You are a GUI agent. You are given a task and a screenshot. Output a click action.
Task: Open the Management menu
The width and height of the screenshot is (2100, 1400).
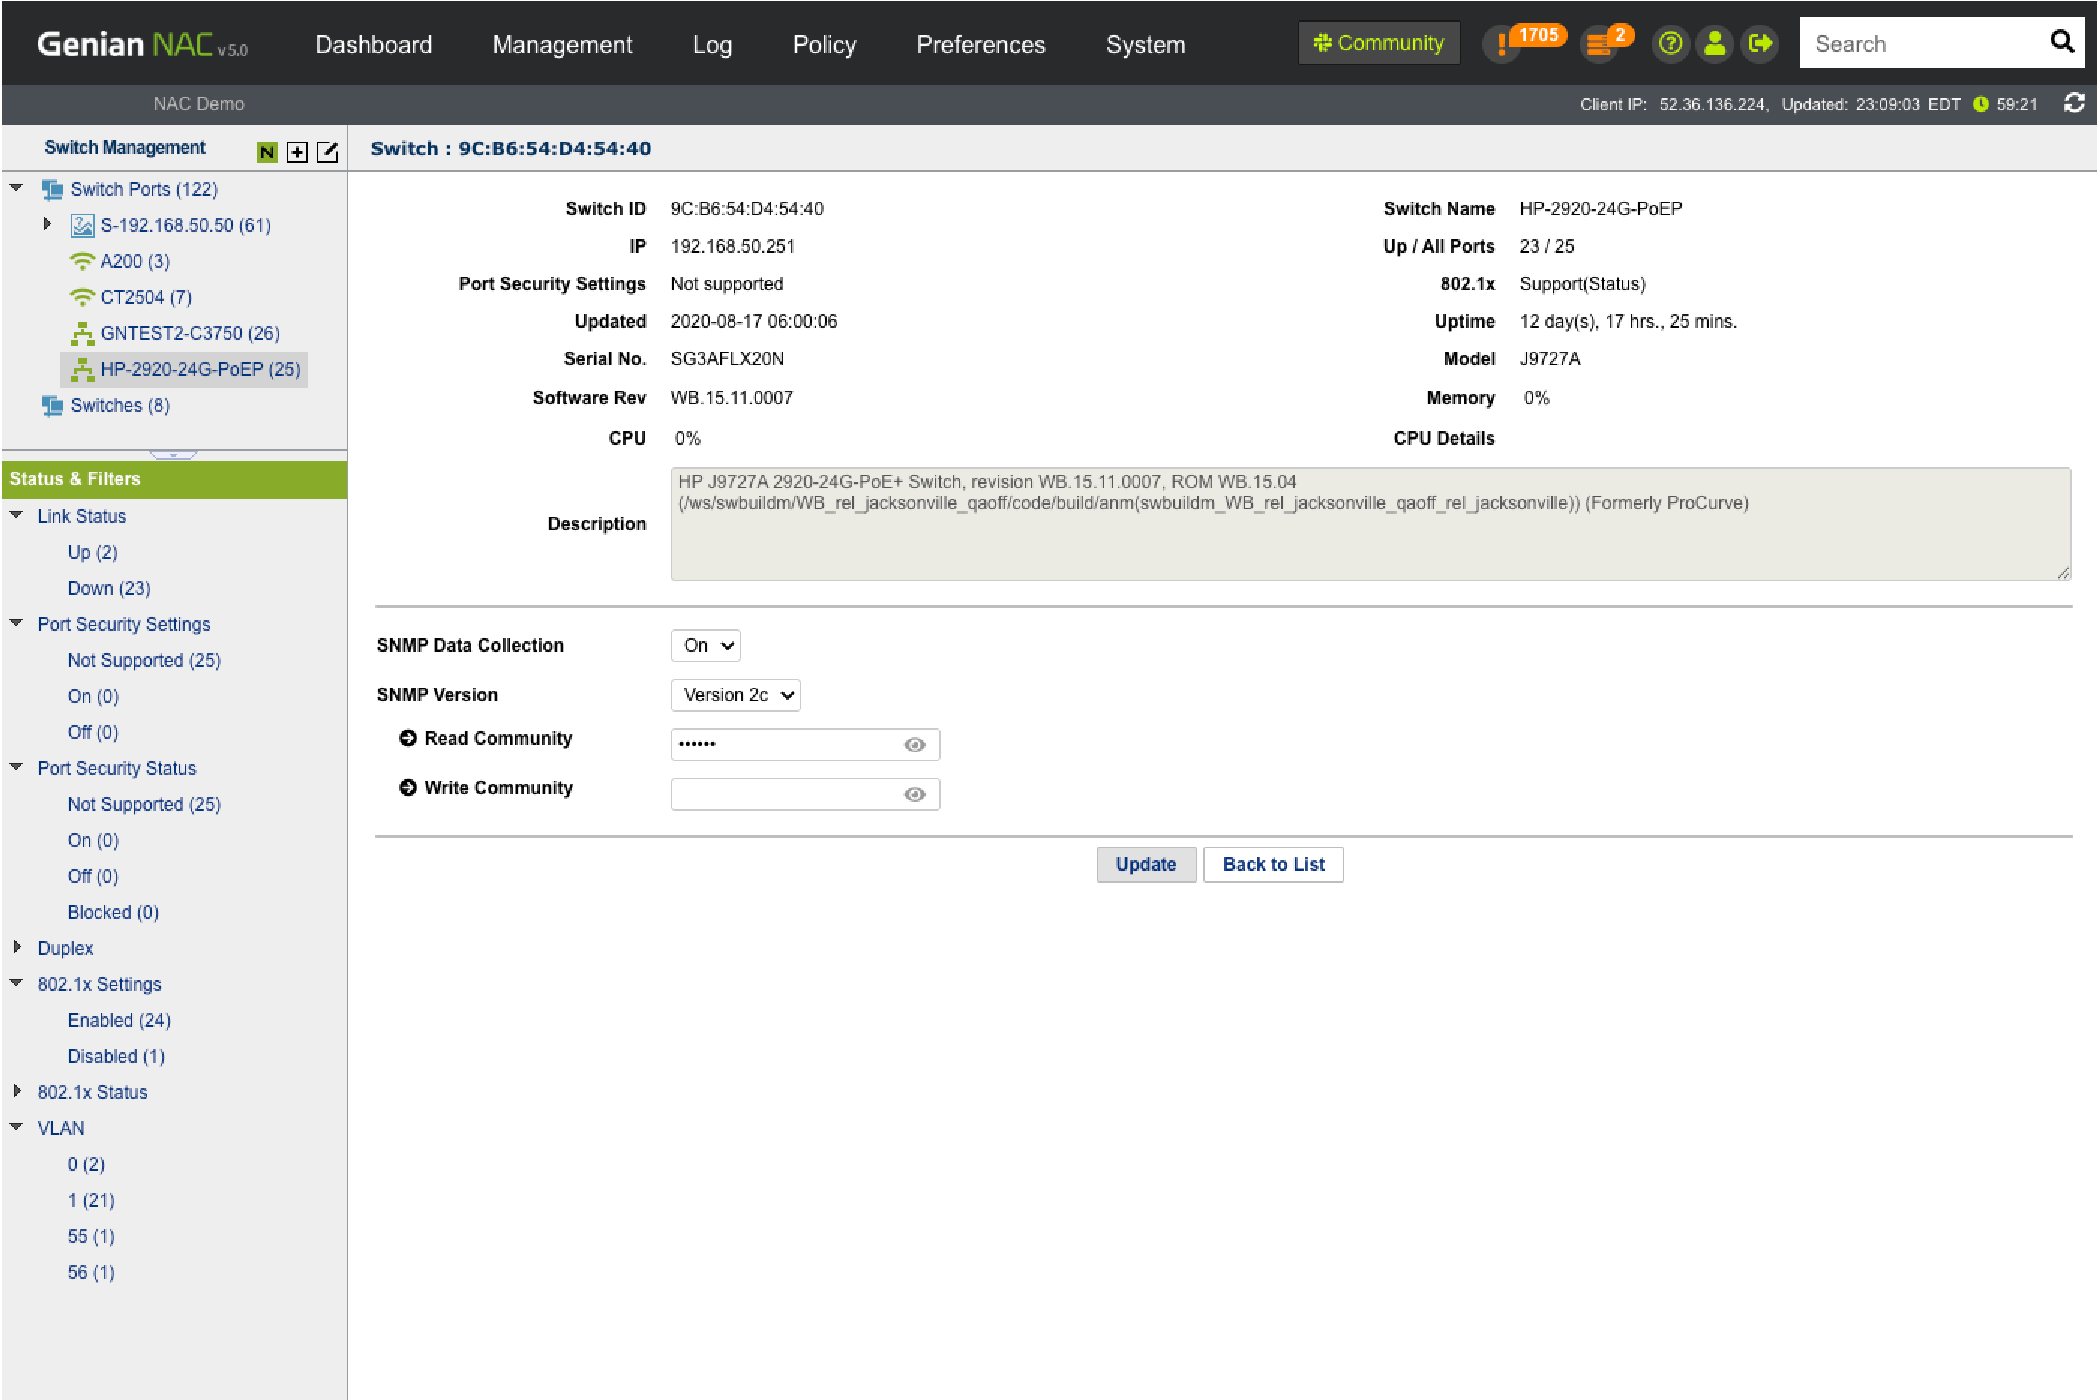point(562,44)
